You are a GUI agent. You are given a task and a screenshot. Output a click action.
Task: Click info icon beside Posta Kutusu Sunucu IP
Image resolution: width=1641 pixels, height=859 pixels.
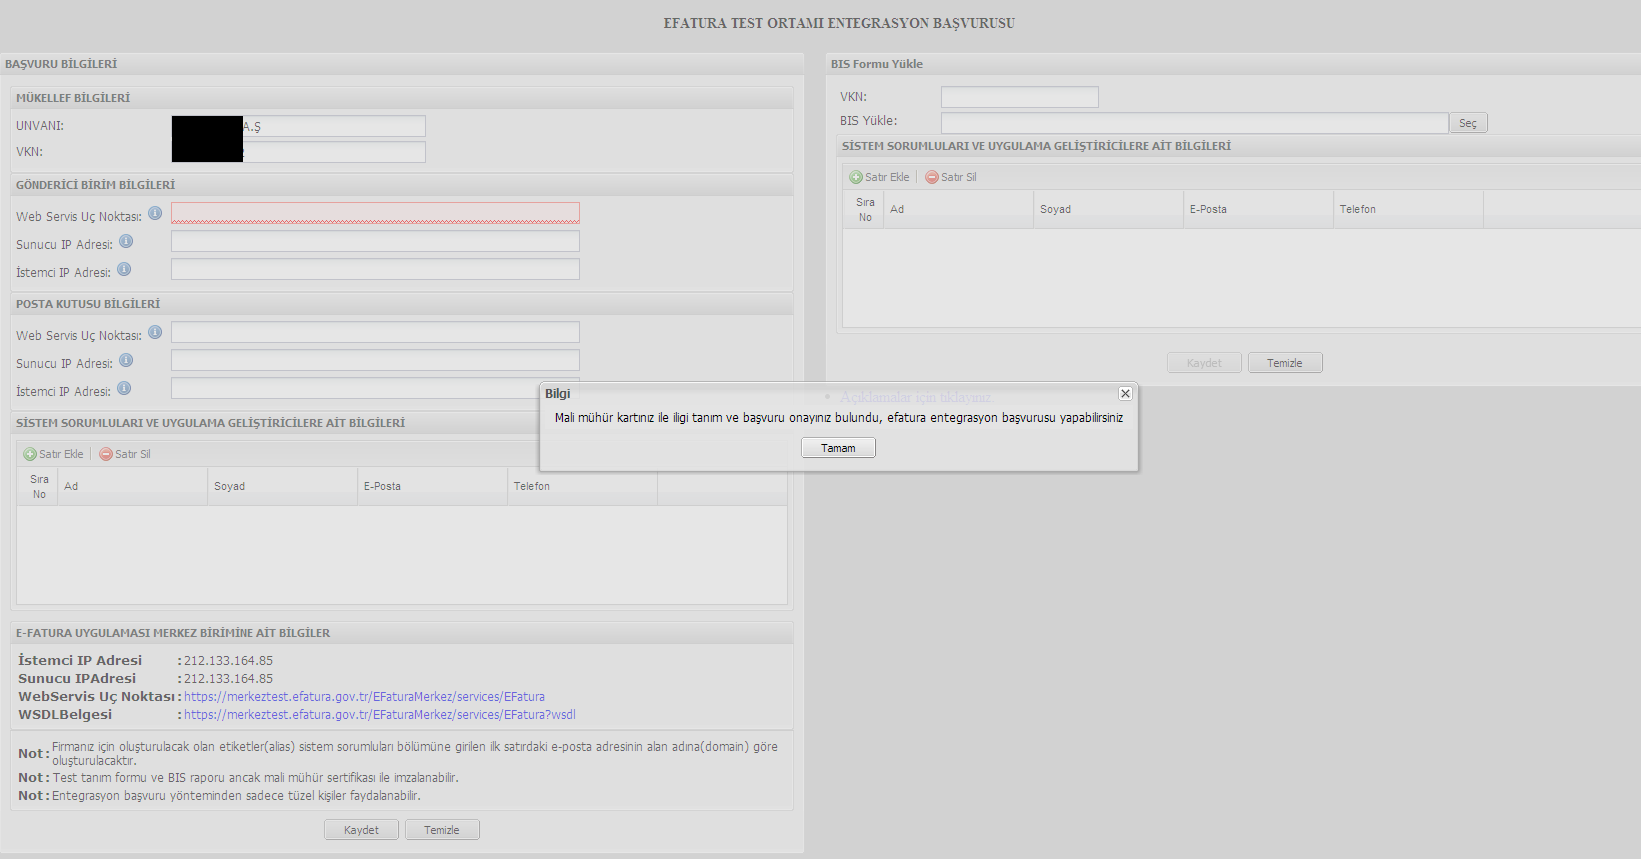tap(126, 360)
